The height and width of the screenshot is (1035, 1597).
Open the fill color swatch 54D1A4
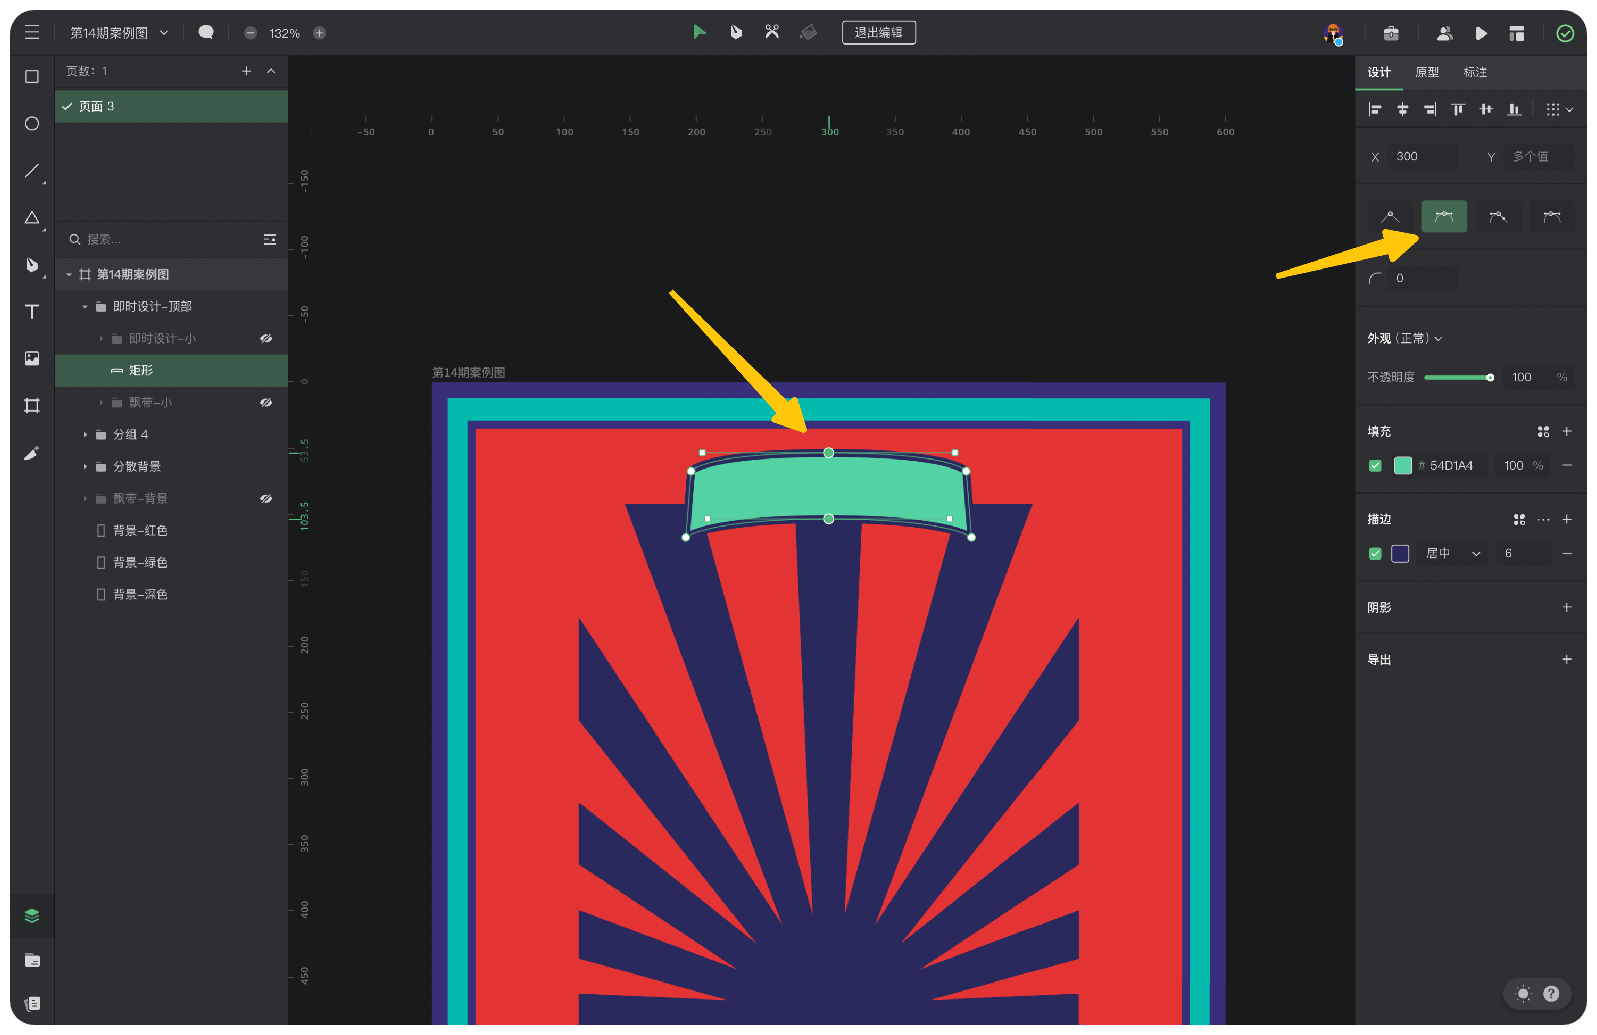point(1403,465)
